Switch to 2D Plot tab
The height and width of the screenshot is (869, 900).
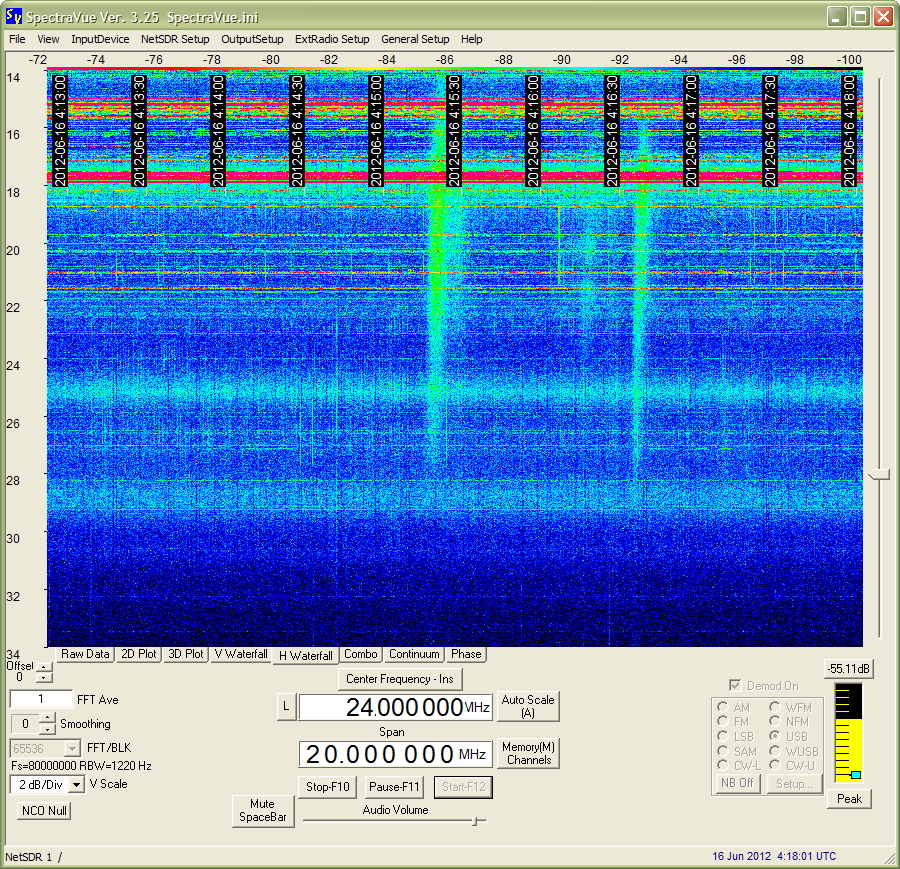pyautogui.click(x=138, y=654)
